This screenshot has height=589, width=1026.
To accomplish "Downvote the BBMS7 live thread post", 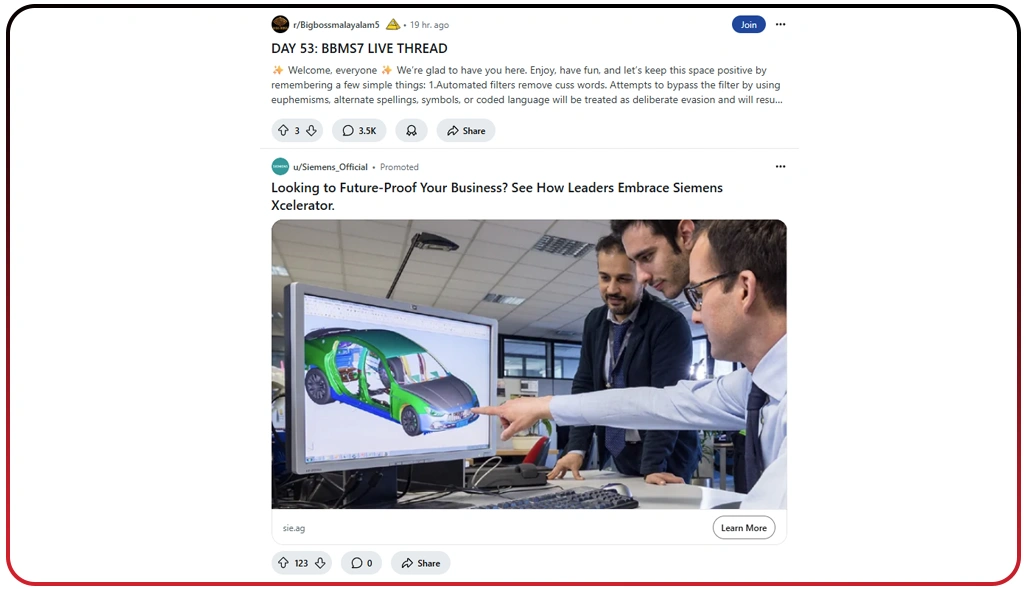I will (311, 130).
